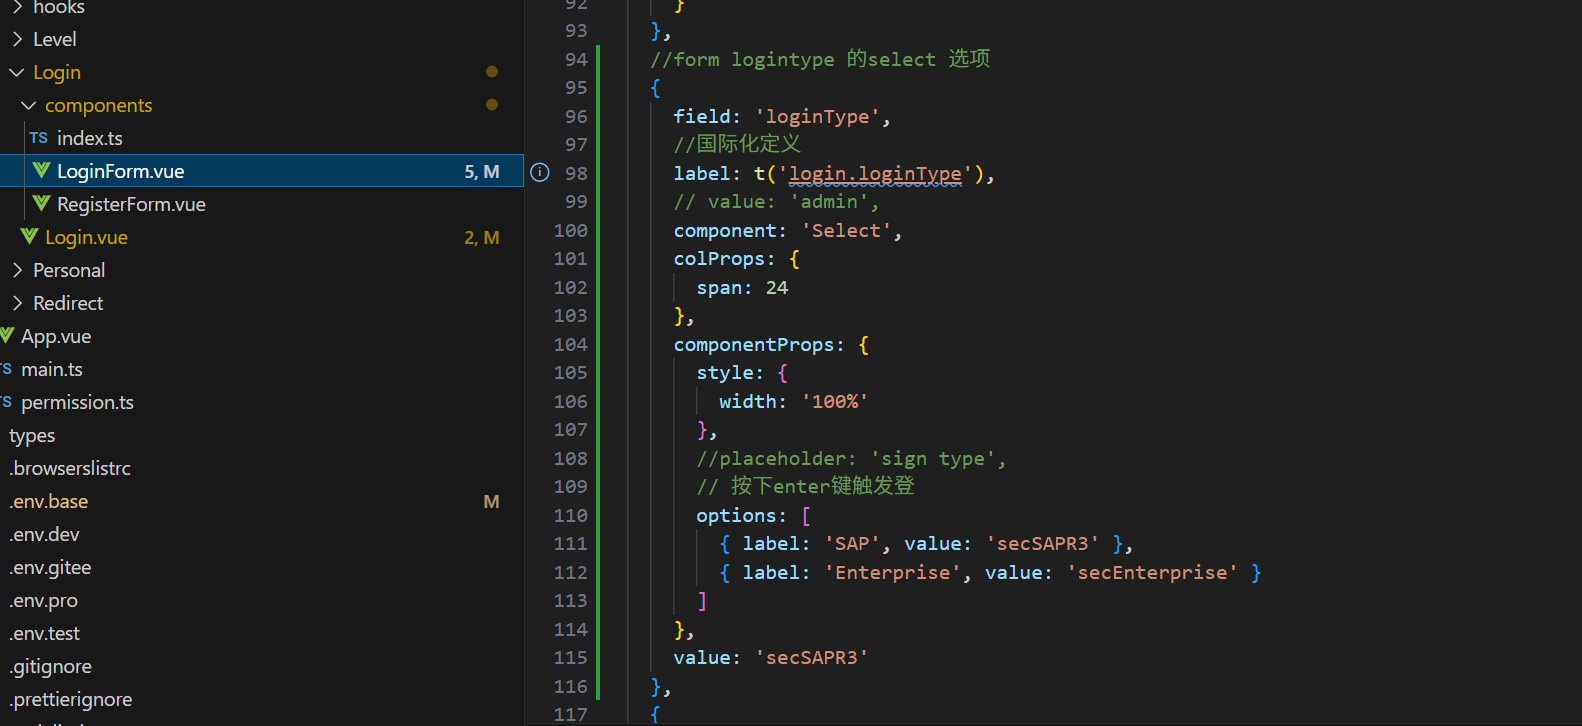Click the info hint icon on line 98
This screenshot has height=726, width=1582.
pos(540,172)
